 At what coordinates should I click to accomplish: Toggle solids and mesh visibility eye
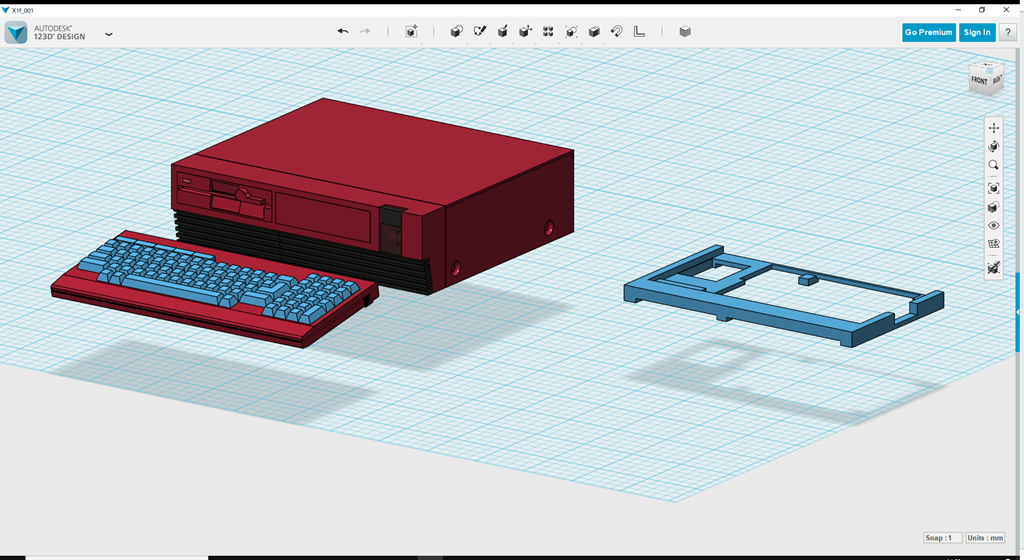pyautogui.click(x=993, y=226)
